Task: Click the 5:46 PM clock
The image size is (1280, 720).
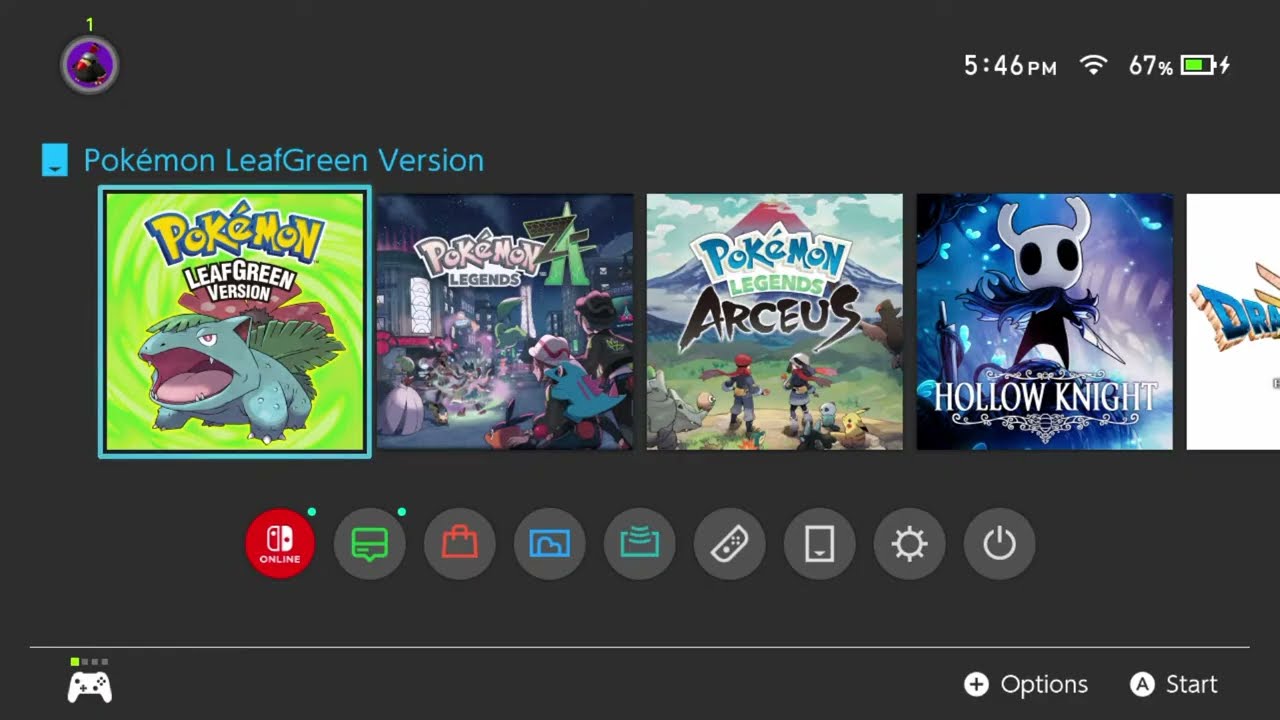Action: click(x=1010, y=66)
